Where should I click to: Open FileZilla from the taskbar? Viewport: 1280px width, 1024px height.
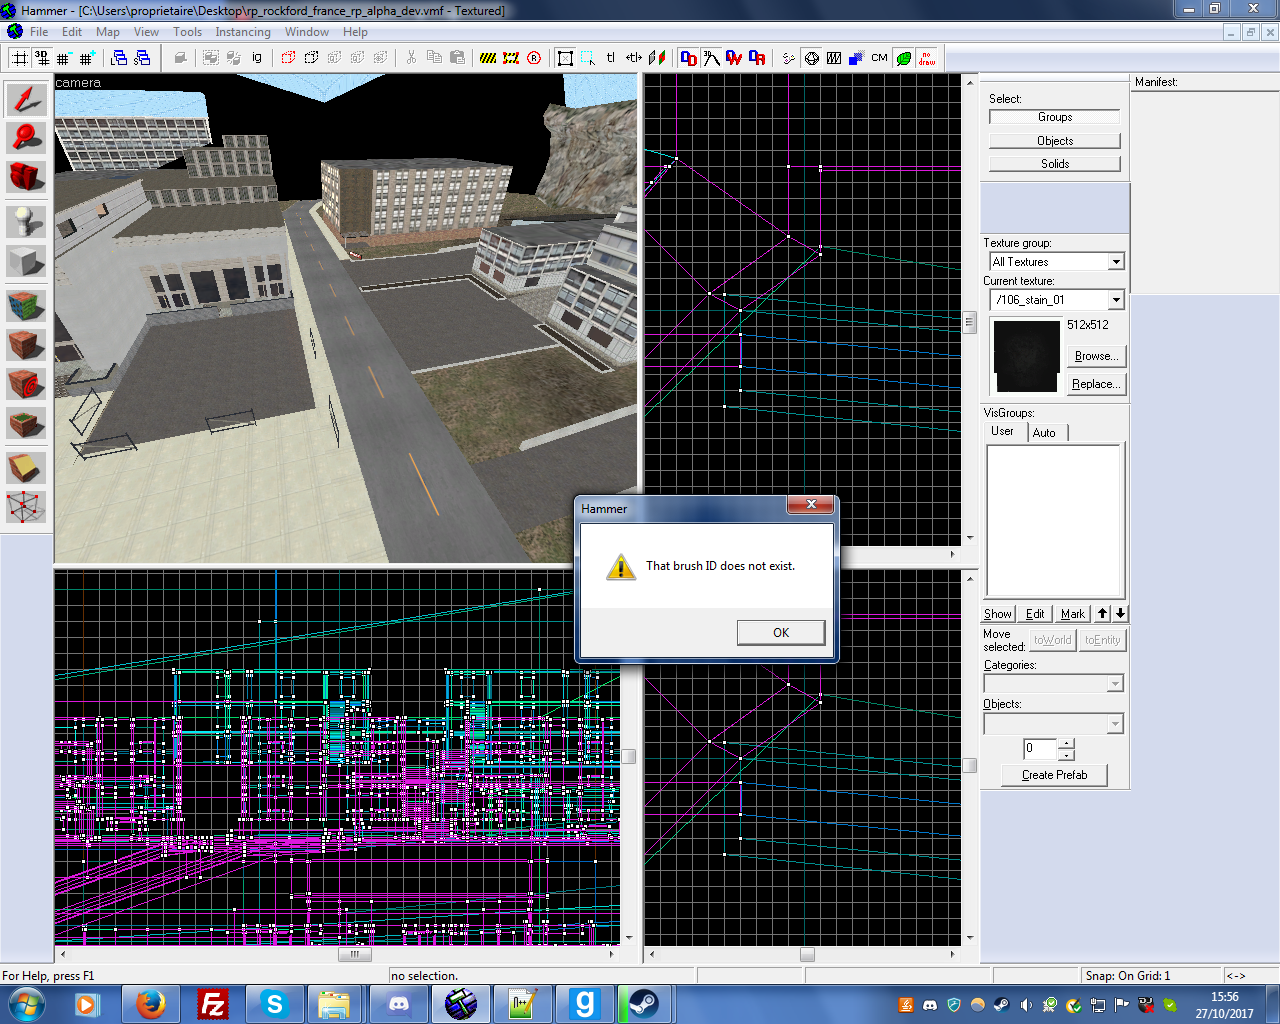(x=213, y=1004)
